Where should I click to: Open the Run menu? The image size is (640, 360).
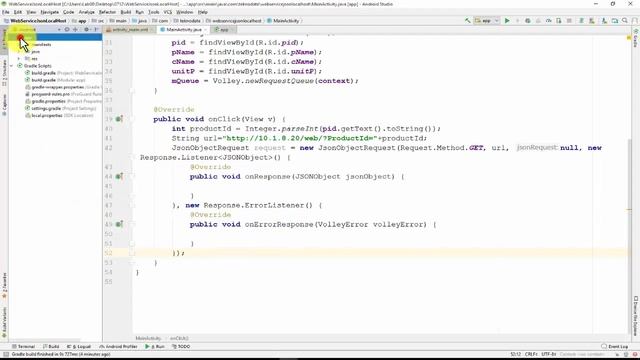pos(140,12)
